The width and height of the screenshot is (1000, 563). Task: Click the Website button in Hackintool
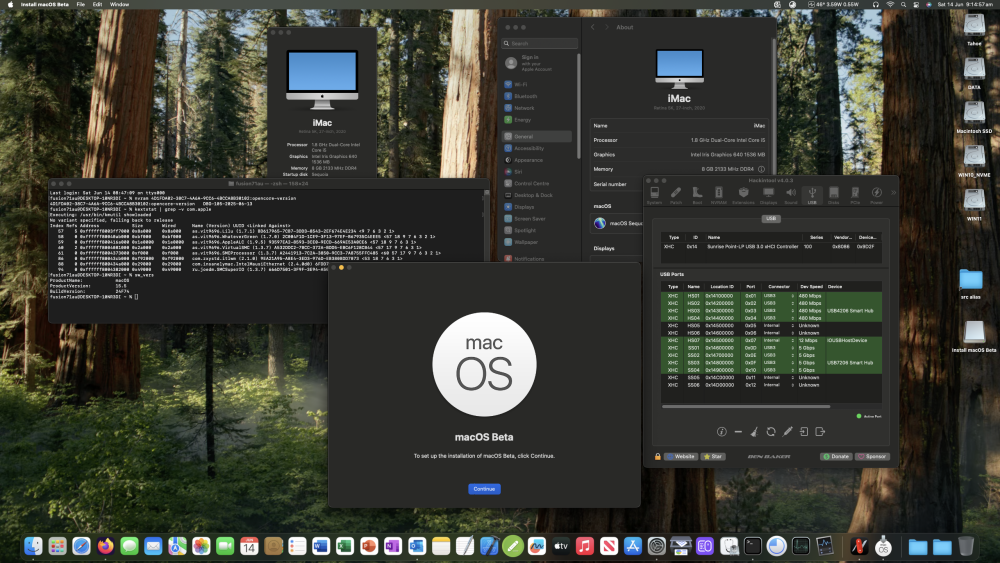click(681, 457)
